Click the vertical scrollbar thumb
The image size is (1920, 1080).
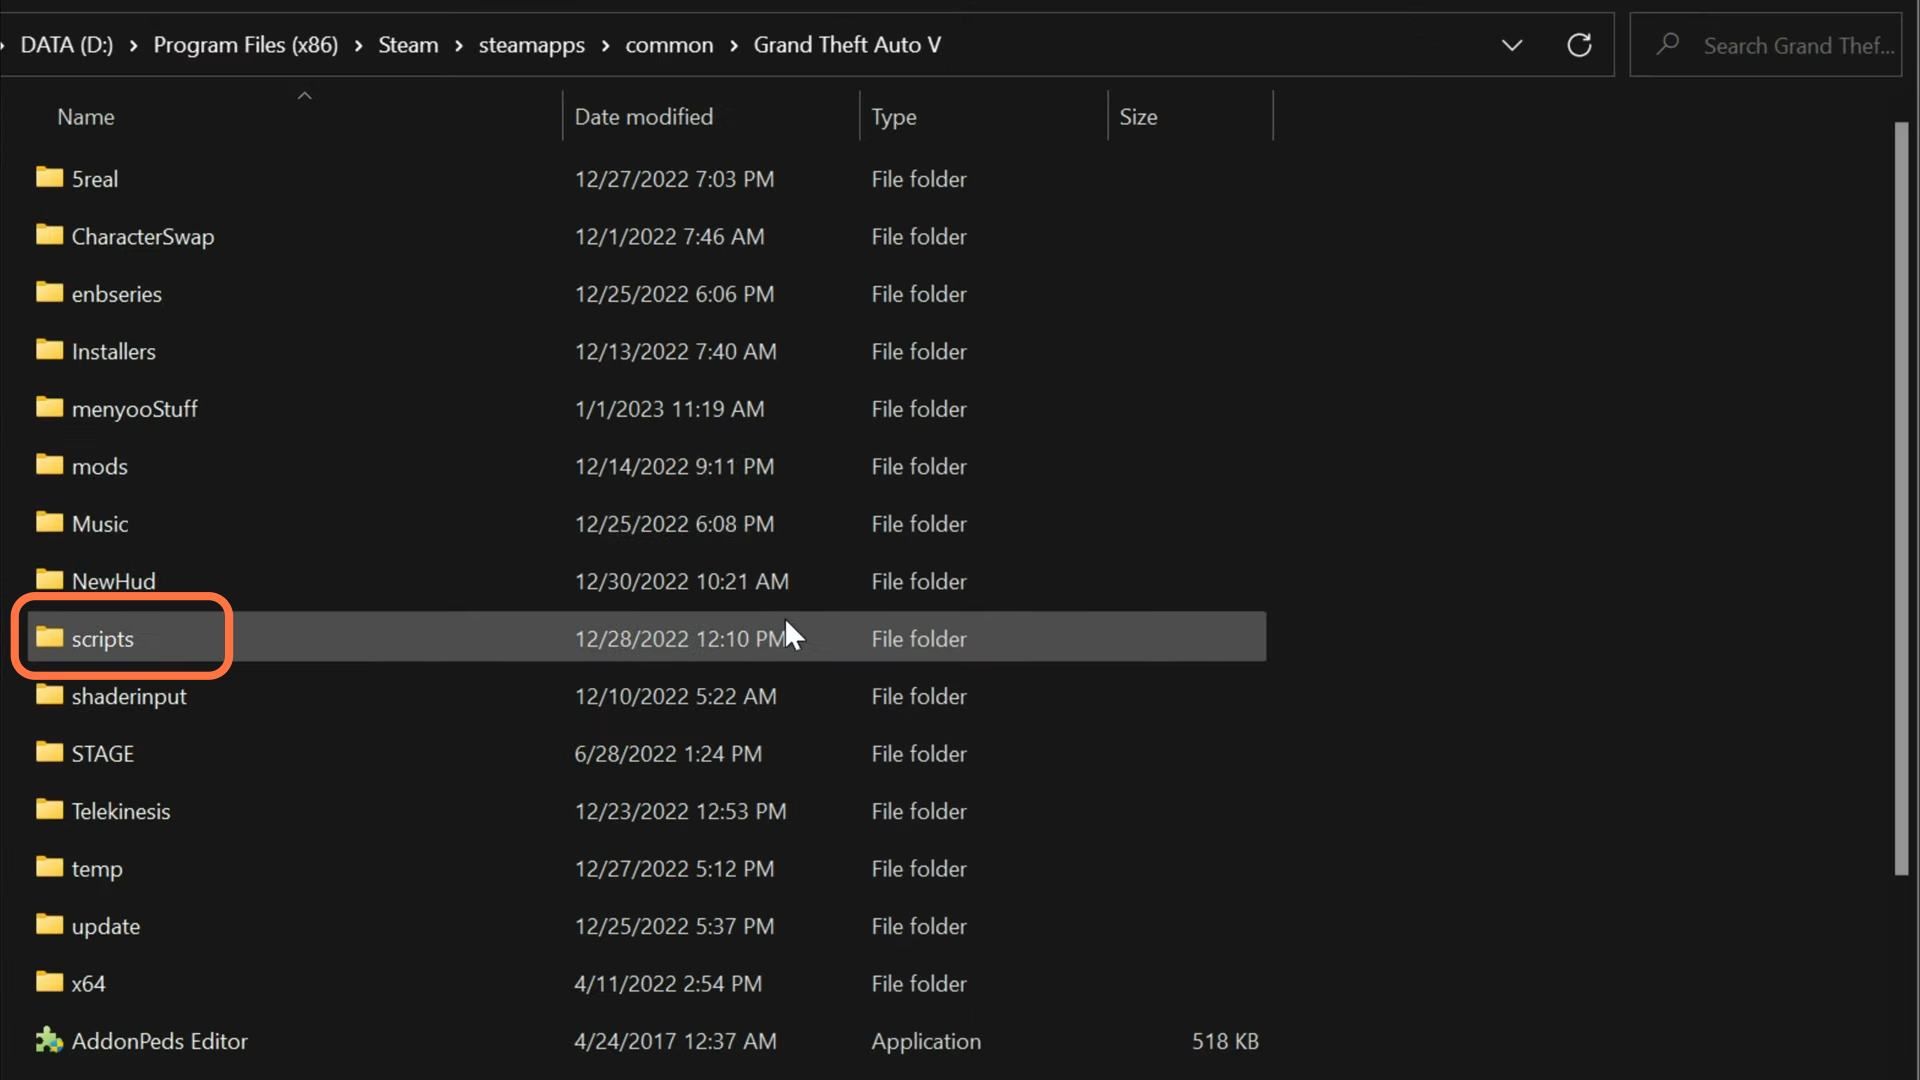click(1901, 499)
